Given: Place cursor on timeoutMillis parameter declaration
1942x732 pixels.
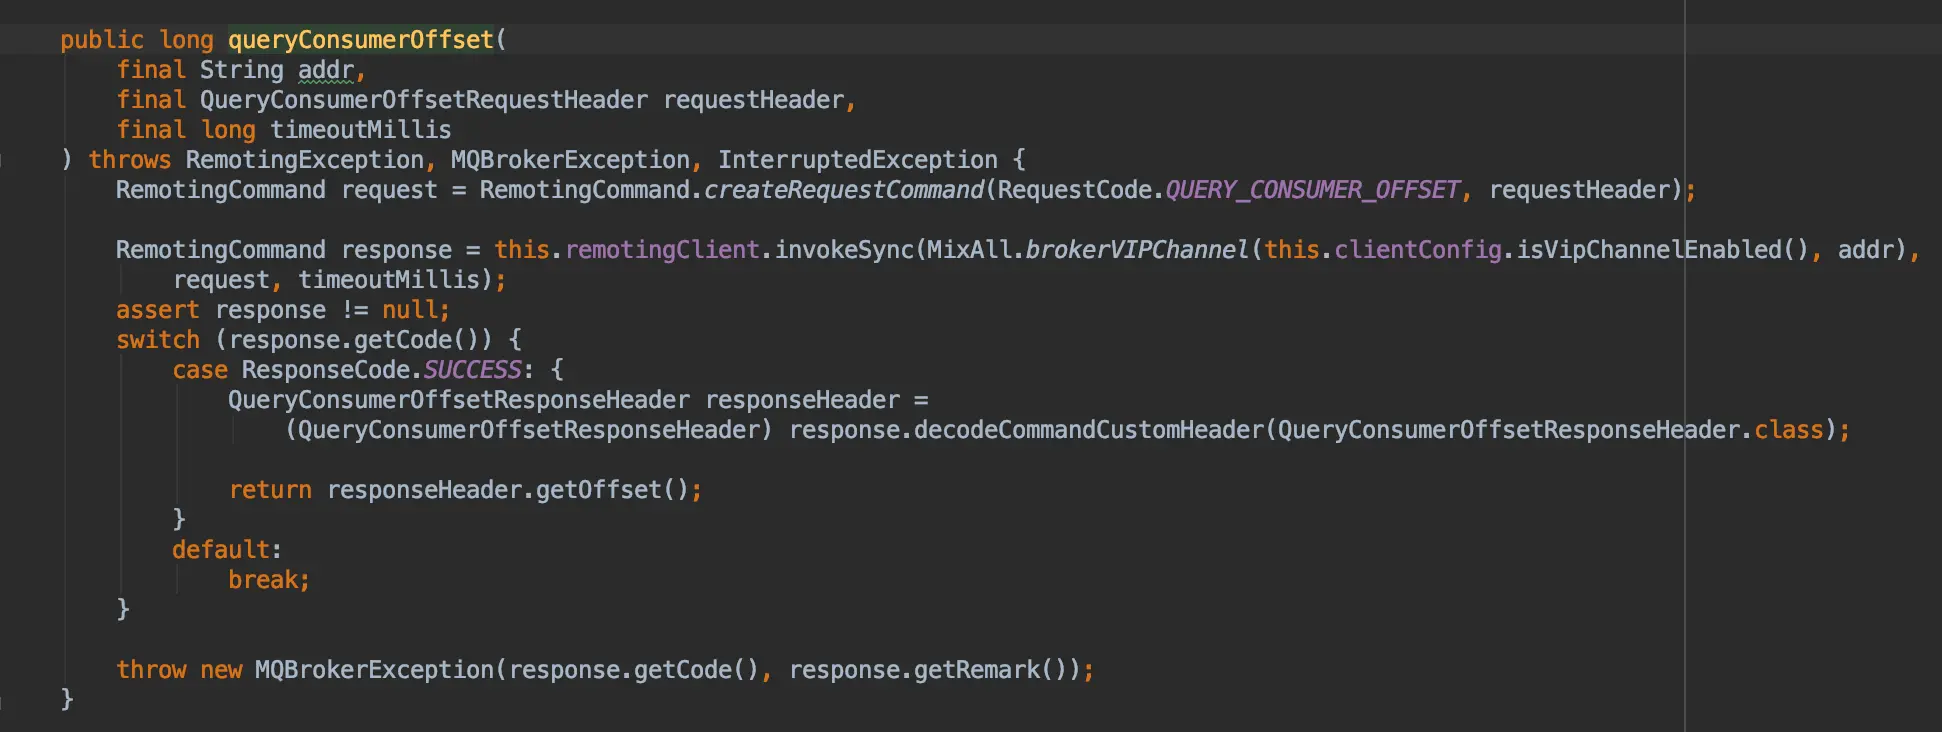Looking at the screenshot, I should tap(361, 130).
